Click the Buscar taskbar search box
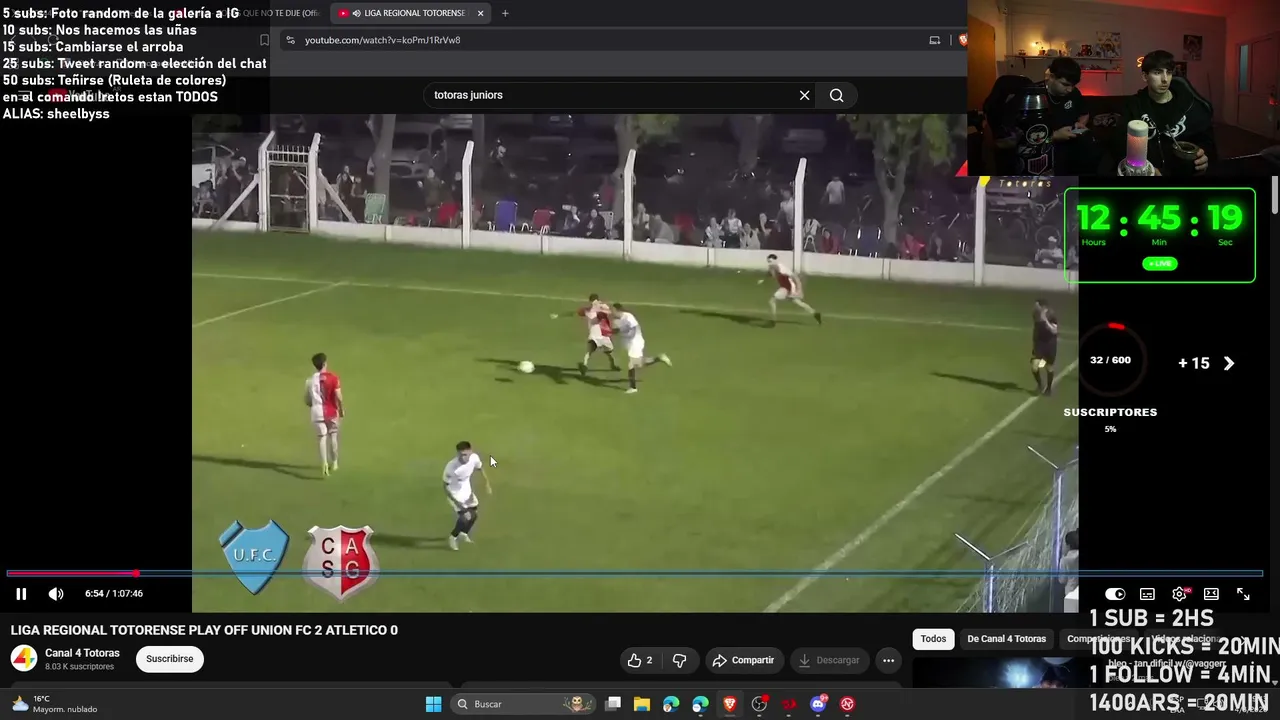Screen dimensions: 1280x720 pos(523,704)
